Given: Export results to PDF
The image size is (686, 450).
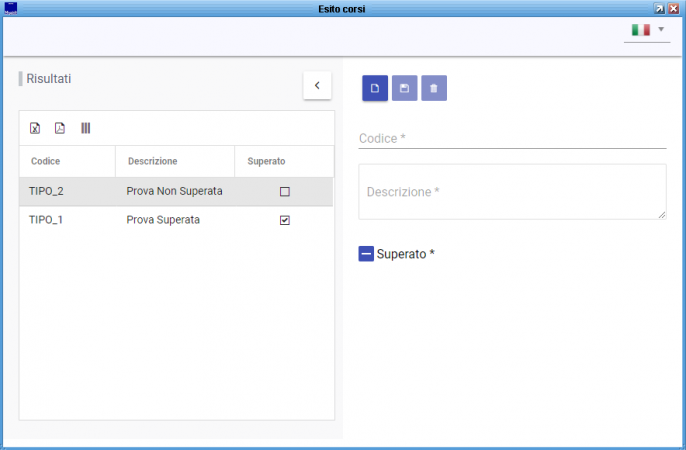Looking at the screenshot, I should tap(60, 128).
